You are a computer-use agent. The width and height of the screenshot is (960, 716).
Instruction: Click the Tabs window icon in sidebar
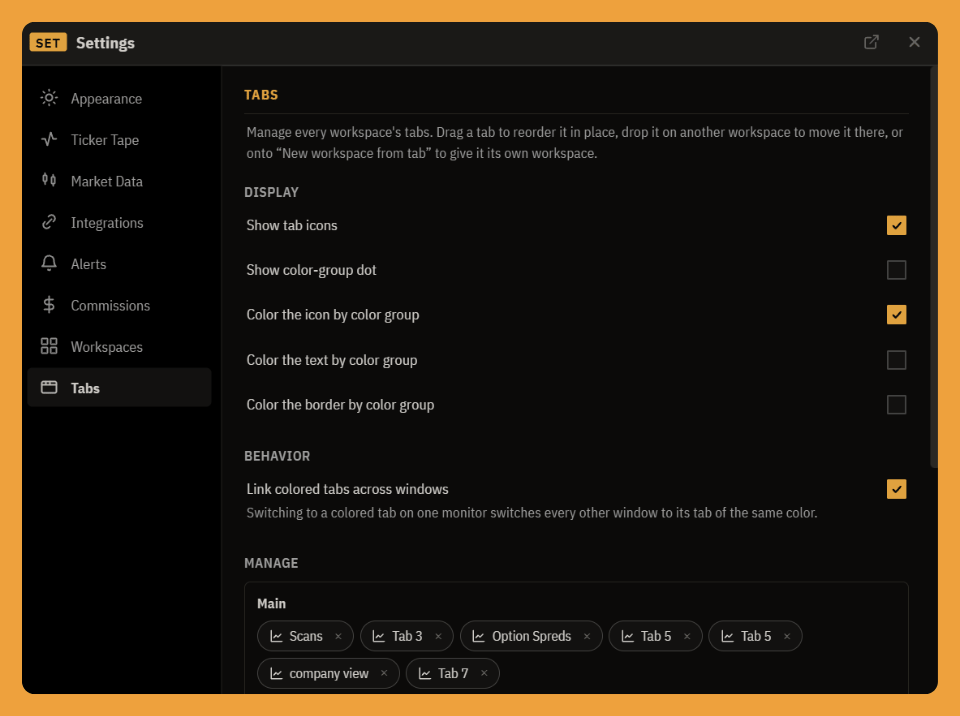pos(49,387)
